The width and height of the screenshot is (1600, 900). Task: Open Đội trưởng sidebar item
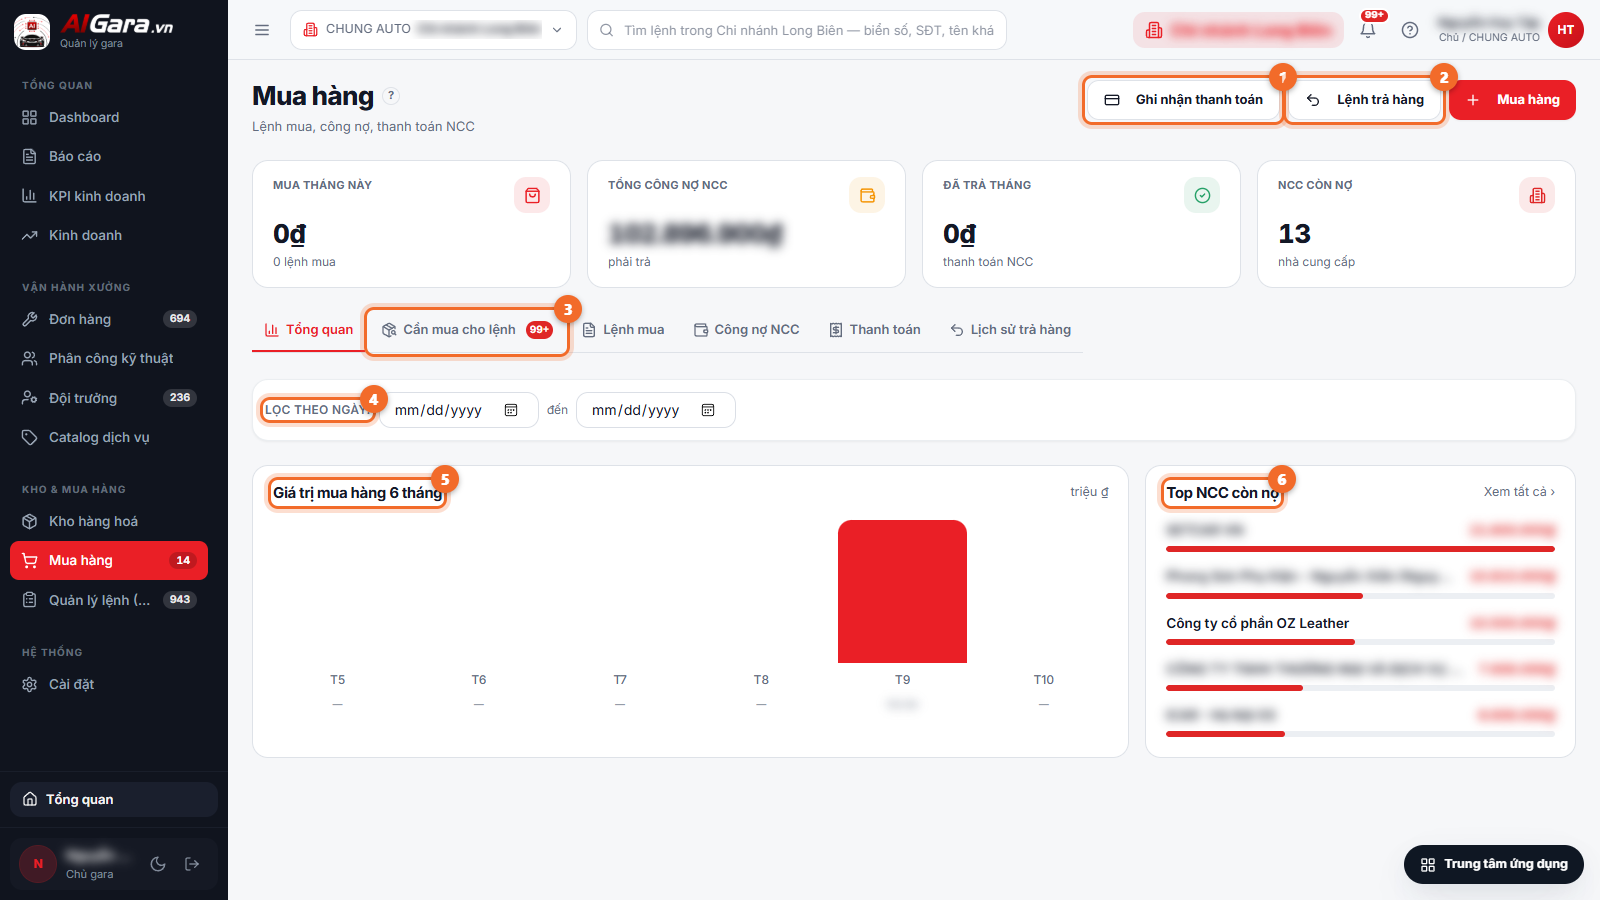(109, 398)
